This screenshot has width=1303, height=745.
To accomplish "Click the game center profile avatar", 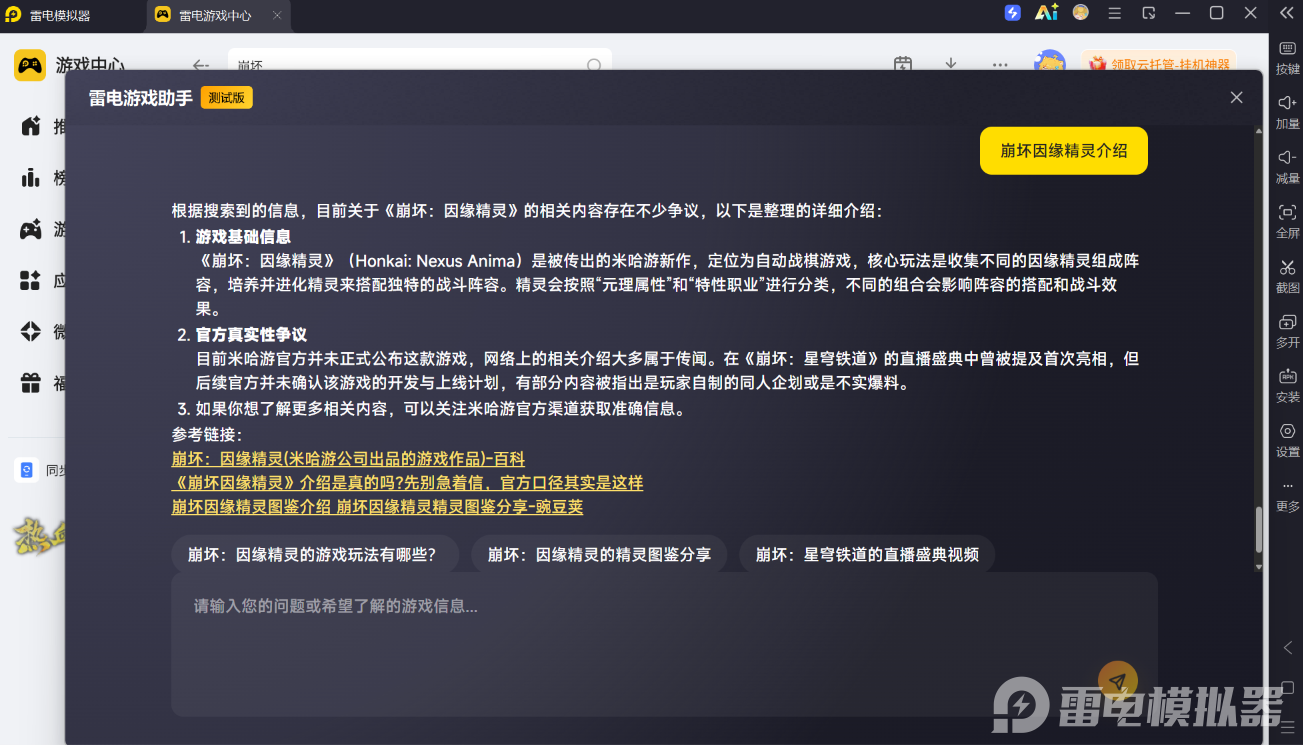I will [1049, 60].
